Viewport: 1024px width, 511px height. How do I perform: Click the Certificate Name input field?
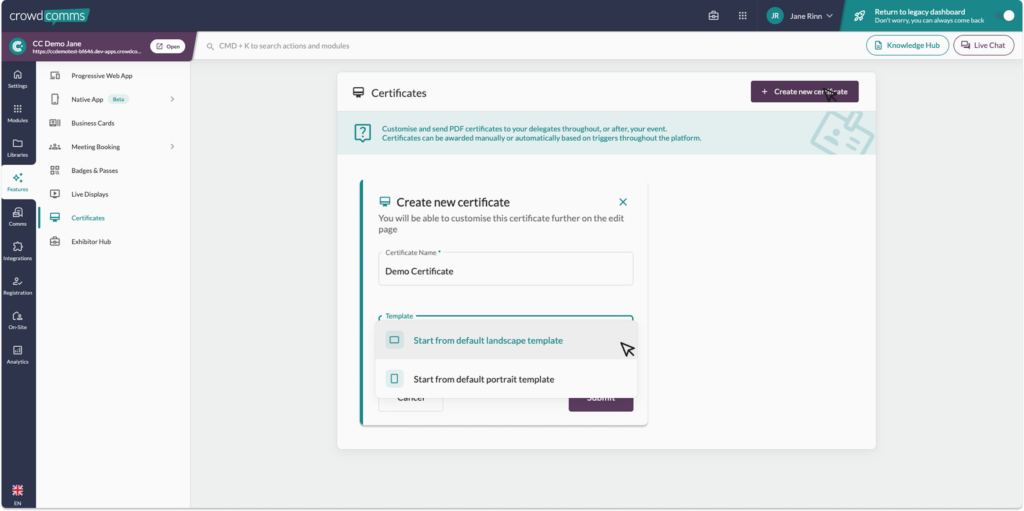(505, 271)
